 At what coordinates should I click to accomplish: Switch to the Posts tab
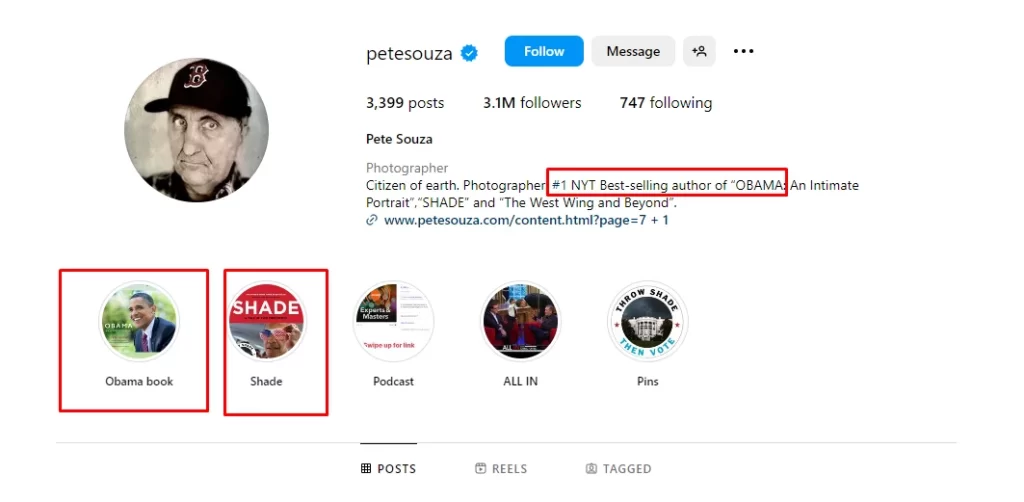389,469
